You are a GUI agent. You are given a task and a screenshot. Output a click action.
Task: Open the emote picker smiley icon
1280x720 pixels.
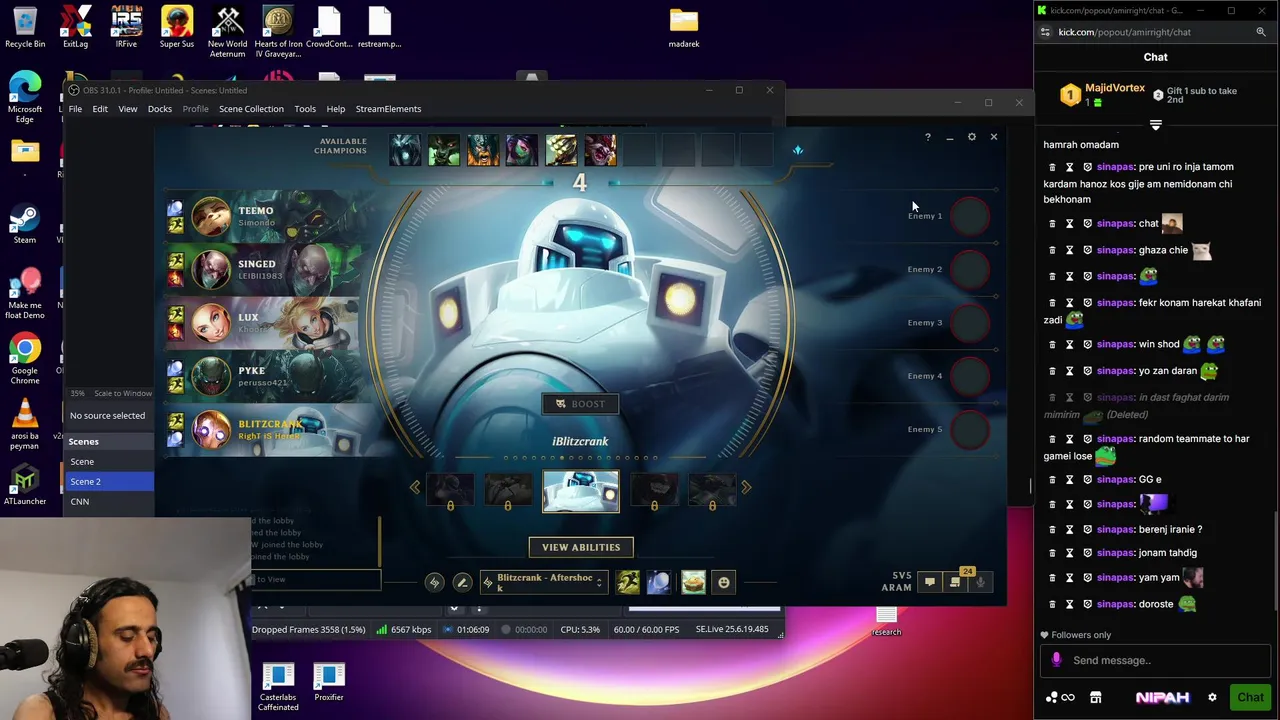click(724, 582)
